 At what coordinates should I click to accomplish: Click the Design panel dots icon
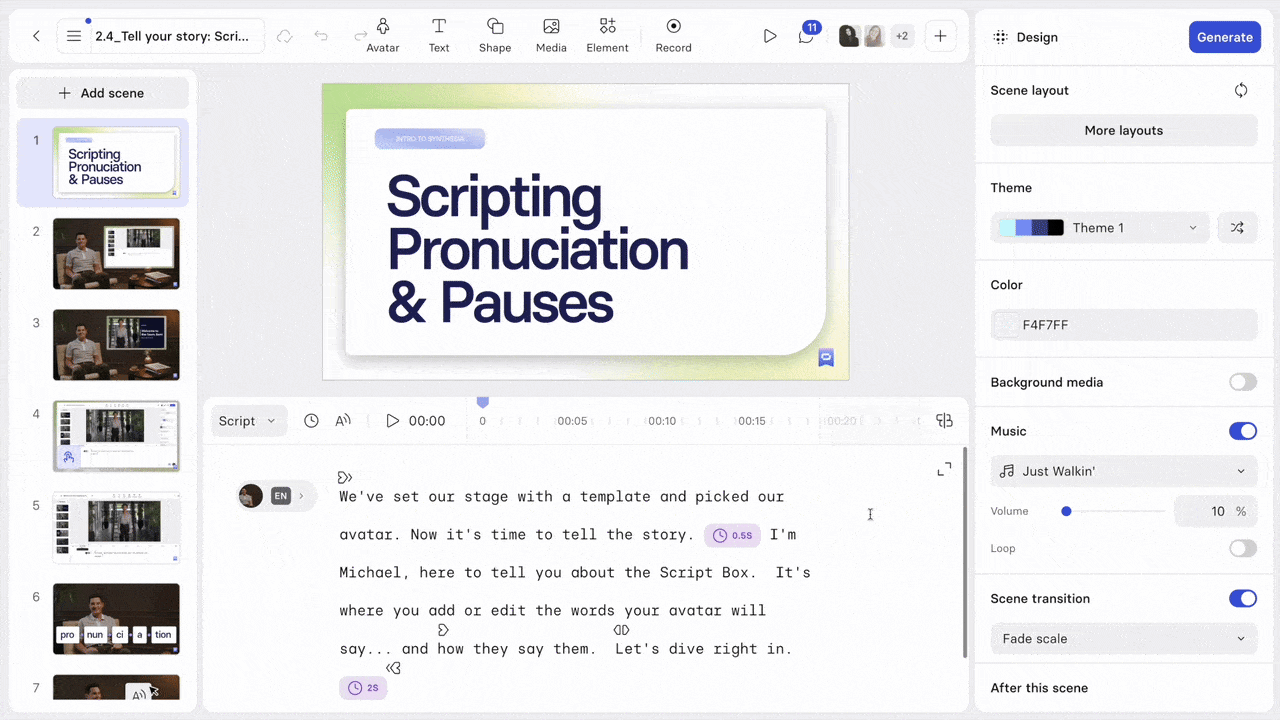coord(1000,37)
